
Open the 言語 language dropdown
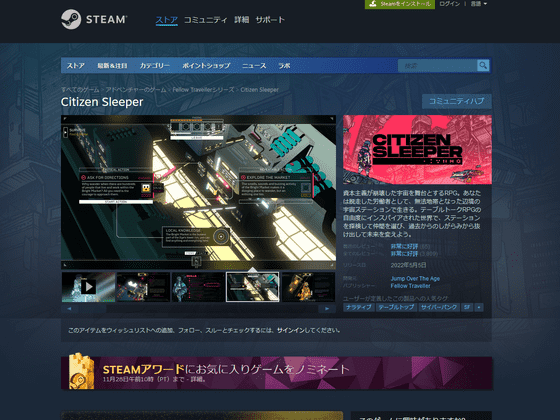coord(479,4)
